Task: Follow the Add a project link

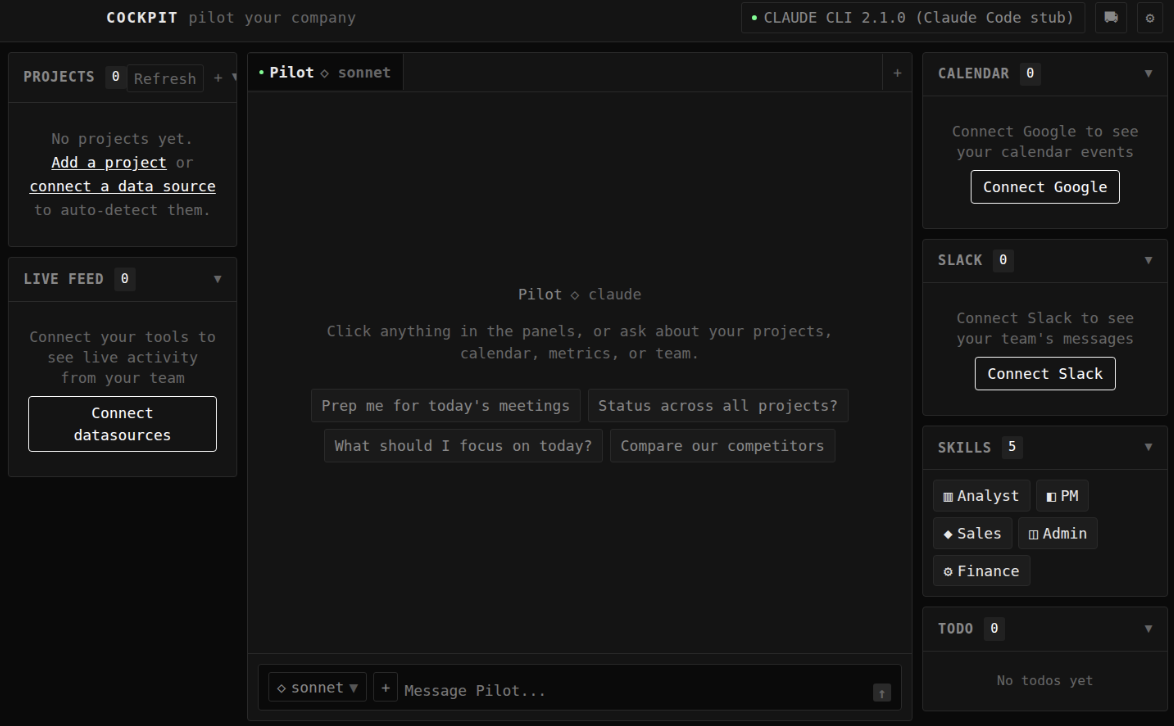Action: tap(109, 162)
